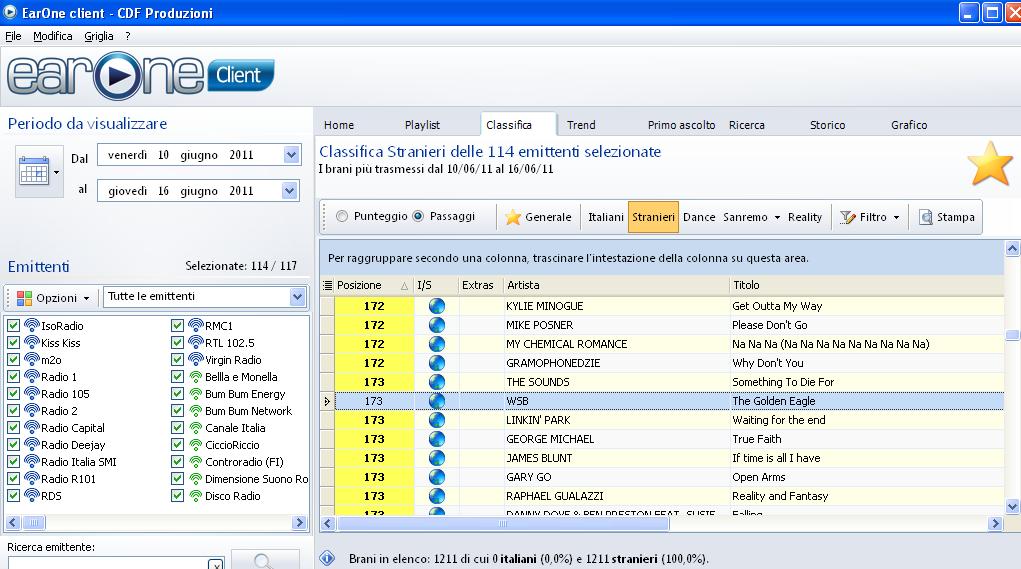Sort by Posizione column header

click(374, 285)
